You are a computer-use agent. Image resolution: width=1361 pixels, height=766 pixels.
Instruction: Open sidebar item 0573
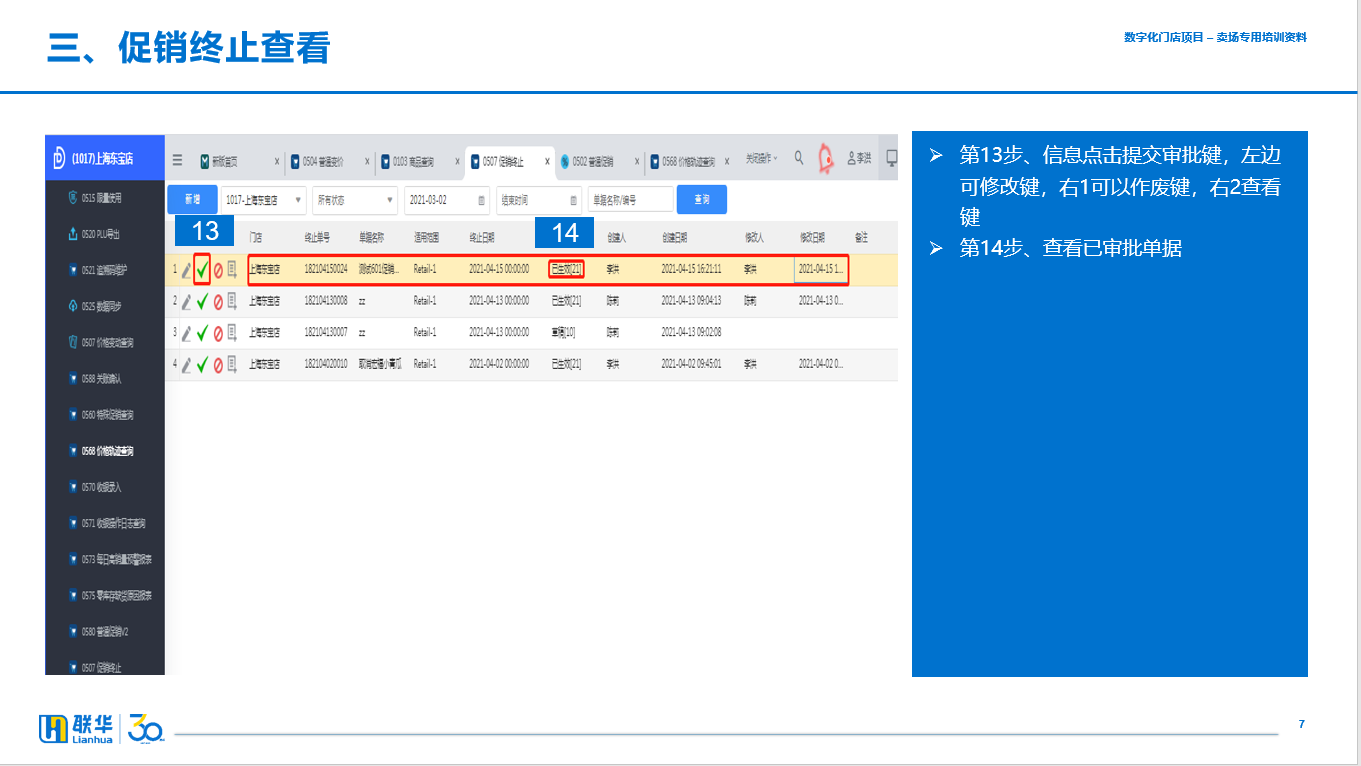(x=105, y=559)
